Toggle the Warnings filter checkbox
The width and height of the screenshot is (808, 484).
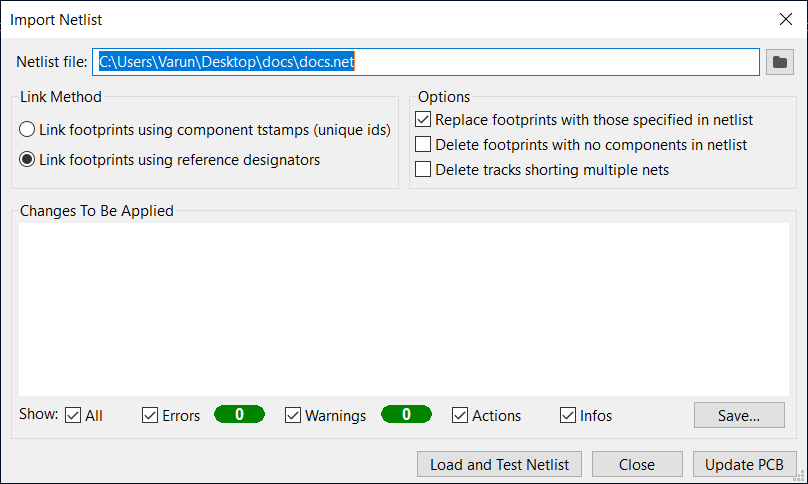coord(293,415)
